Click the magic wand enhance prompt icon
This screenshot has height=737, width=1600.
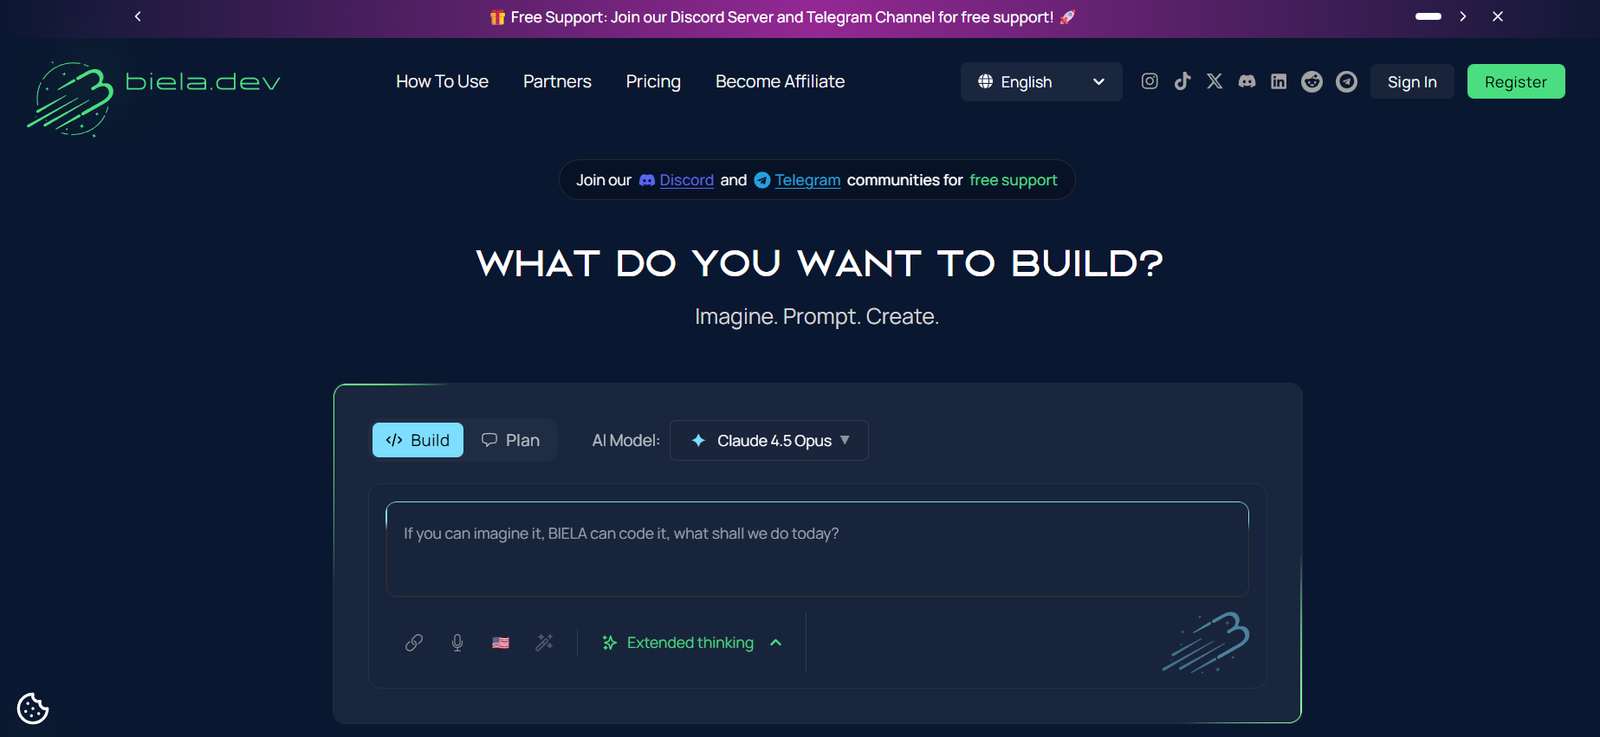(544, 643)
